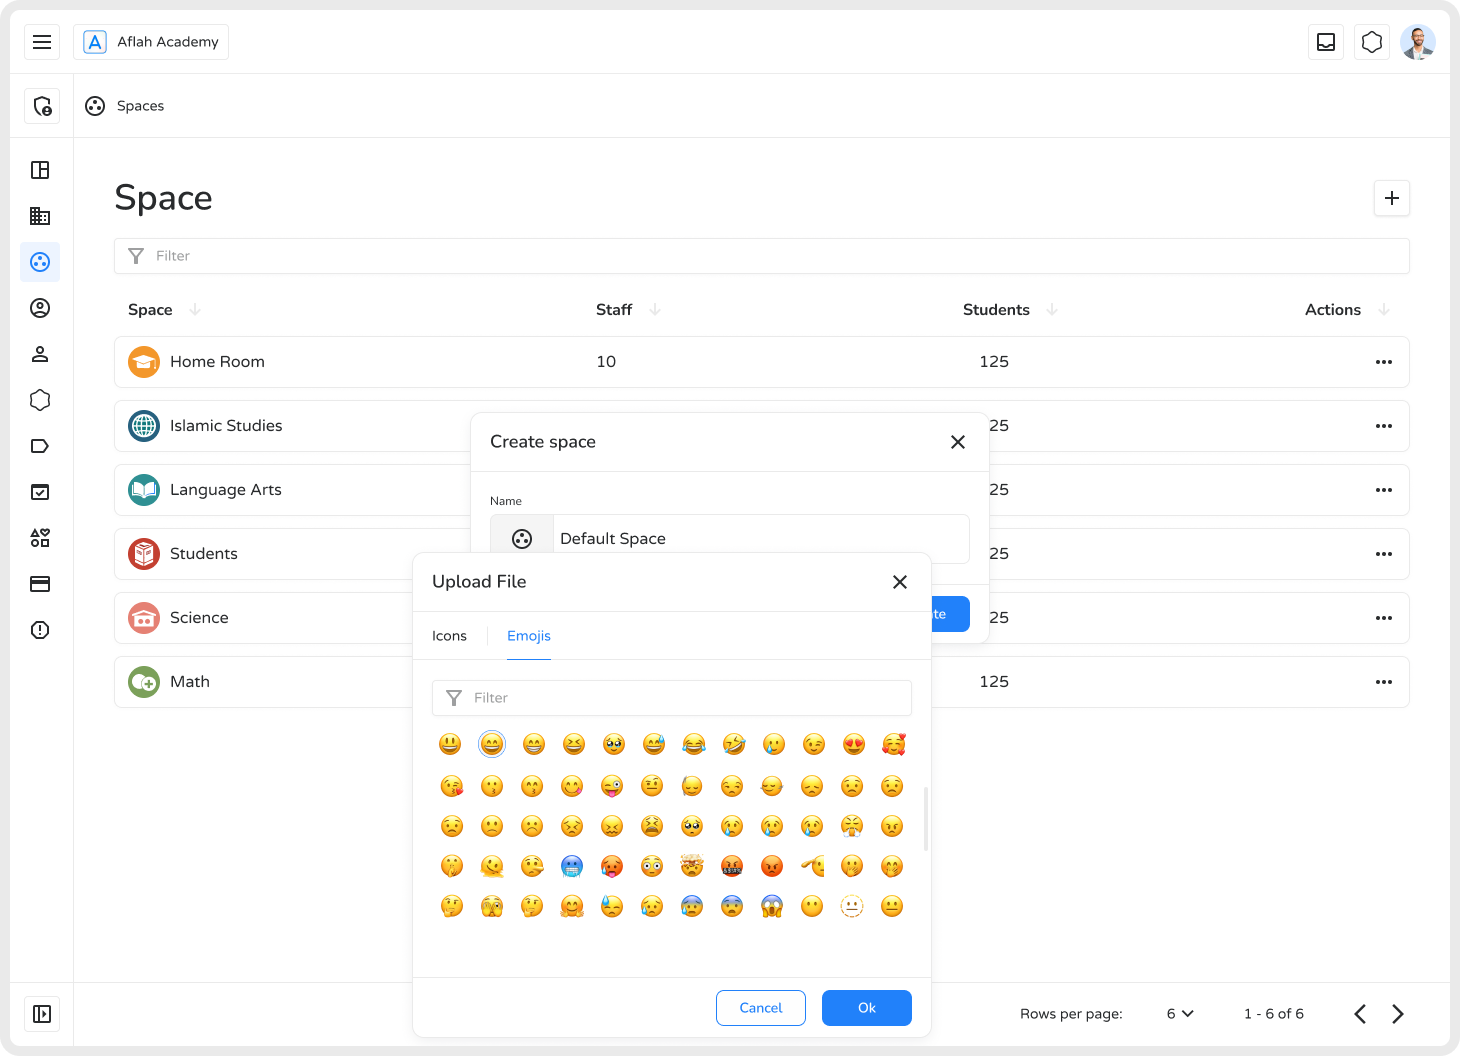Viewport: 1460px width, 1056px height.
Task: Open actions menu for Home Room
Action: 1383,362
